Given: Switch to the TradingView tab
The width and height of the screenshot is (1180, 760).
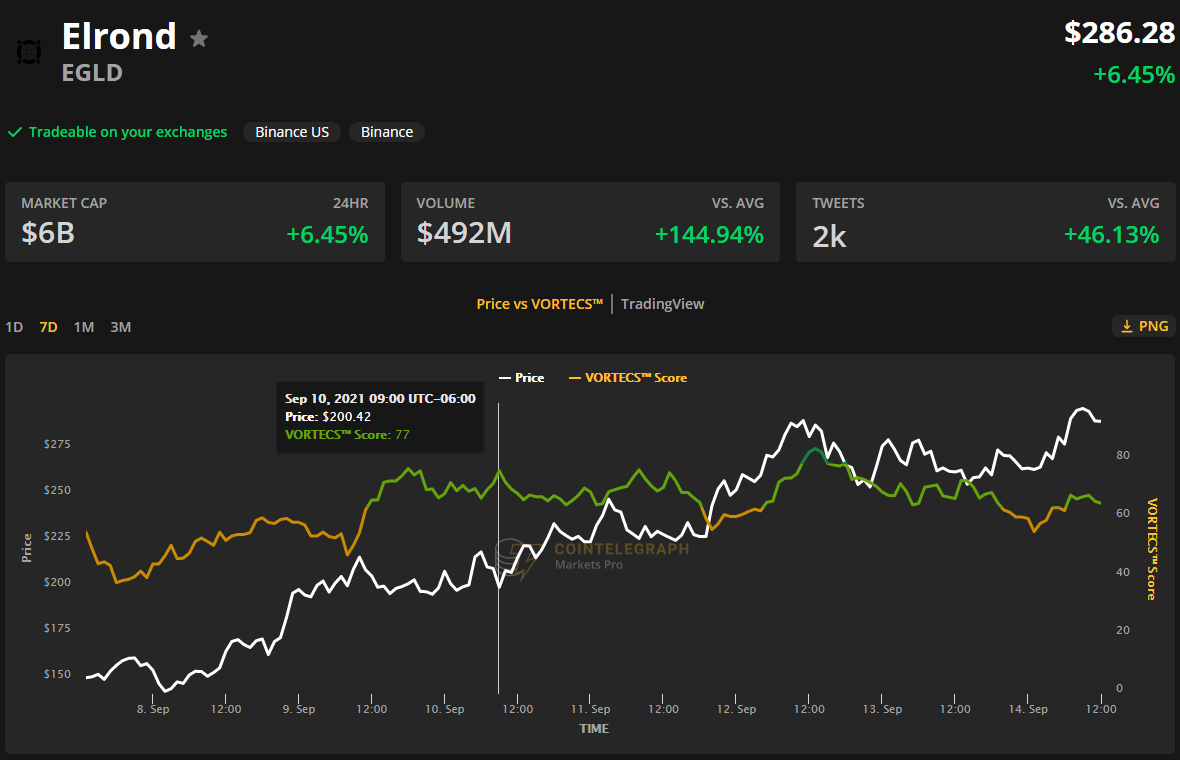Looking at the screenshot, I should pyautogui.click(x=662, y=304).
